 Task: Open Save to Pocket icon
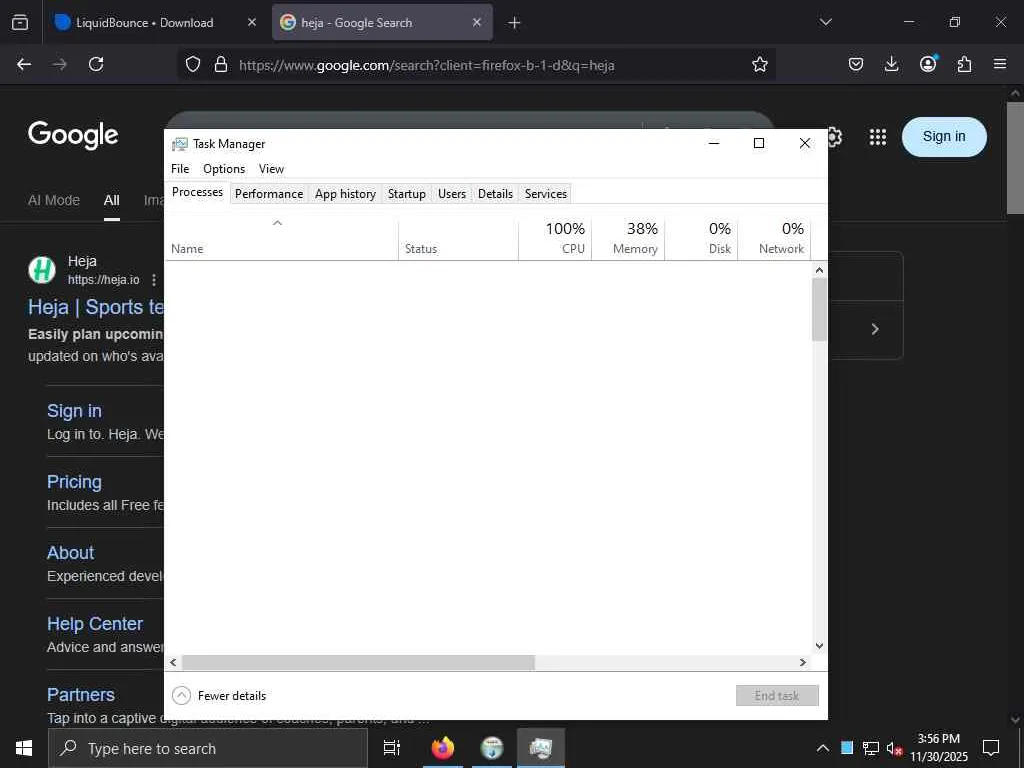pos(856,64)
